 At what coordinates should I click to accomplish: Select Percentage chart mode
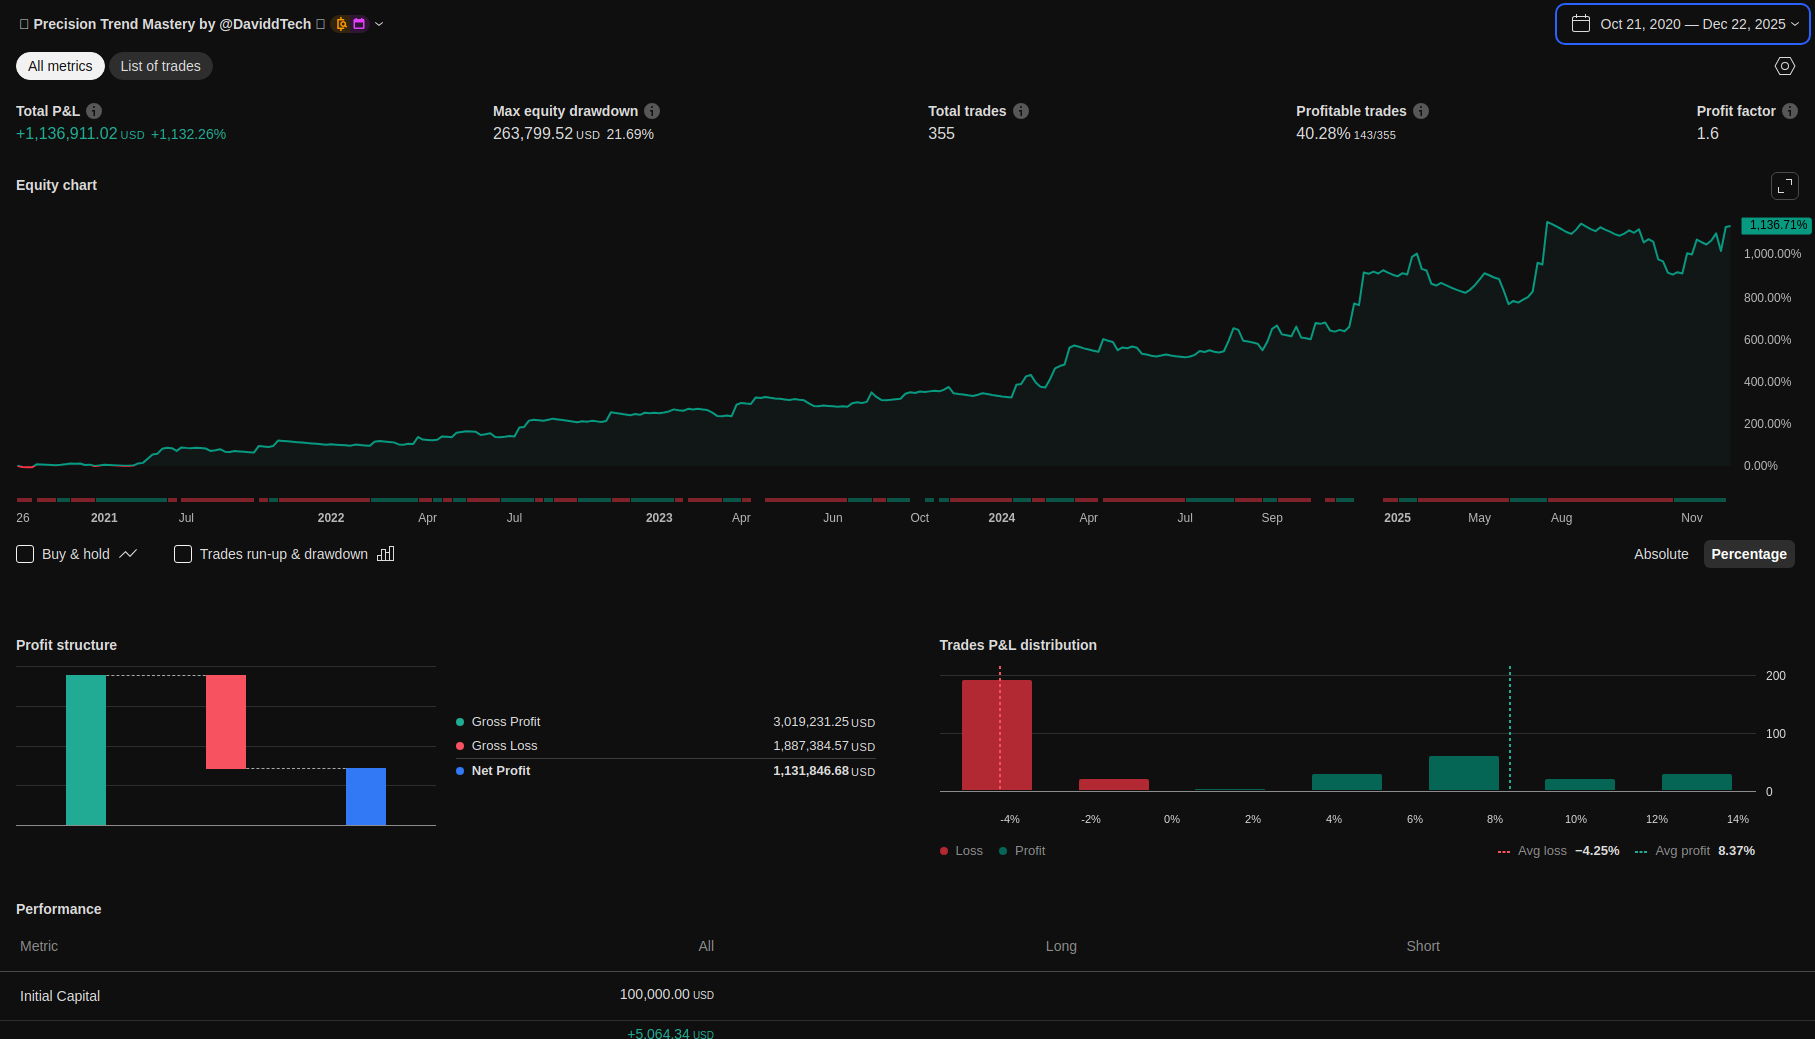[1748, 554]
